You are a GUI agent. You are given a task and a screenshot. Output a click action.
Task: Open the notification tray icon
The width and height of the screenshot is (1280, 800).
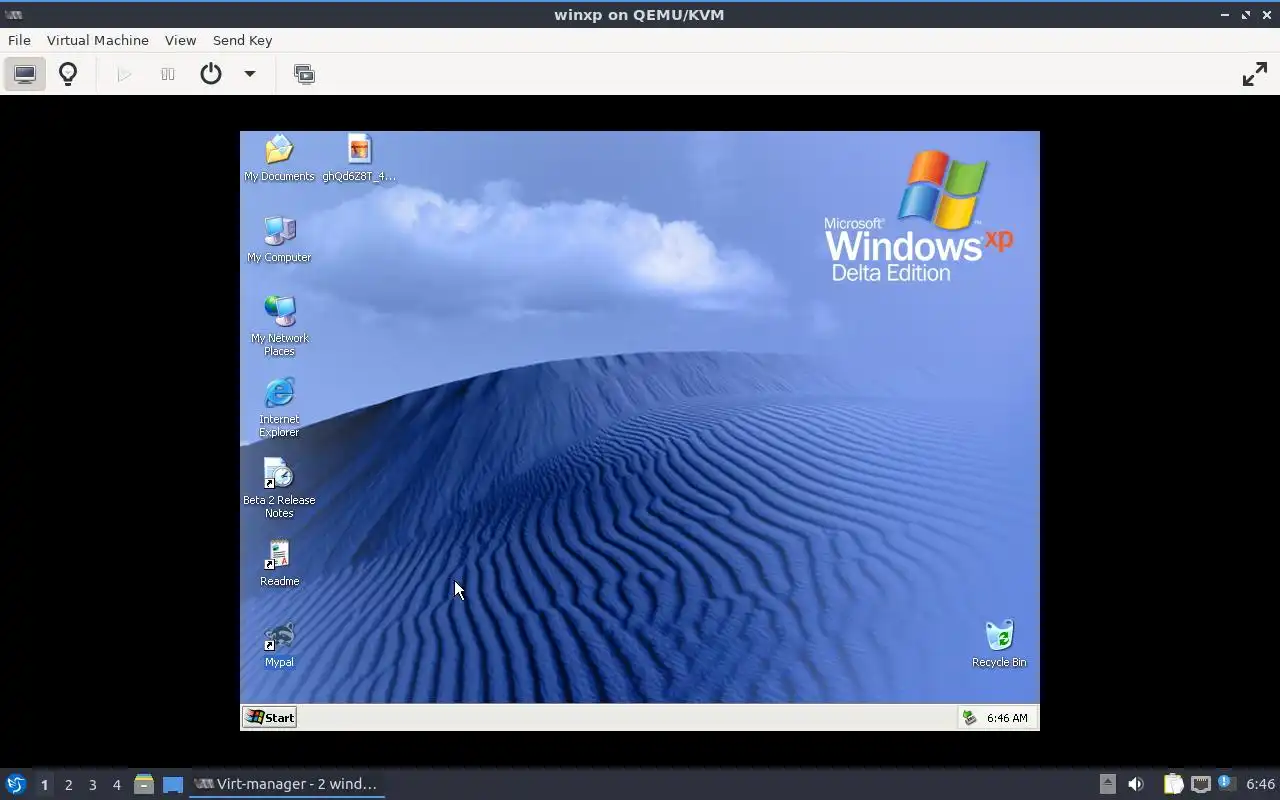(1227, 784)
